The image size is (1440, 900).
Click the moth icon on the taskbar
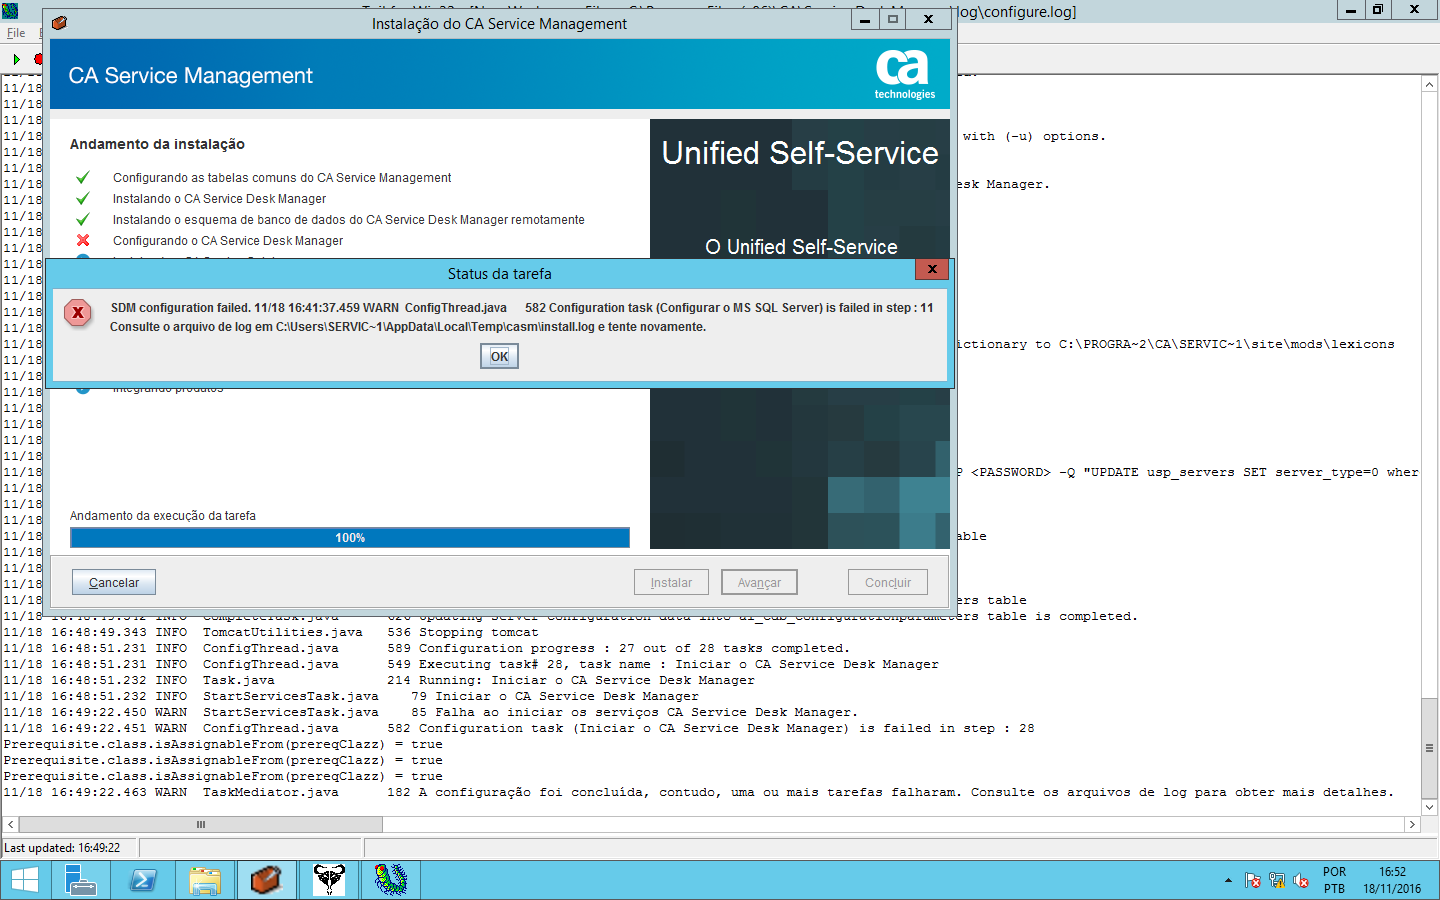(328, 880)
